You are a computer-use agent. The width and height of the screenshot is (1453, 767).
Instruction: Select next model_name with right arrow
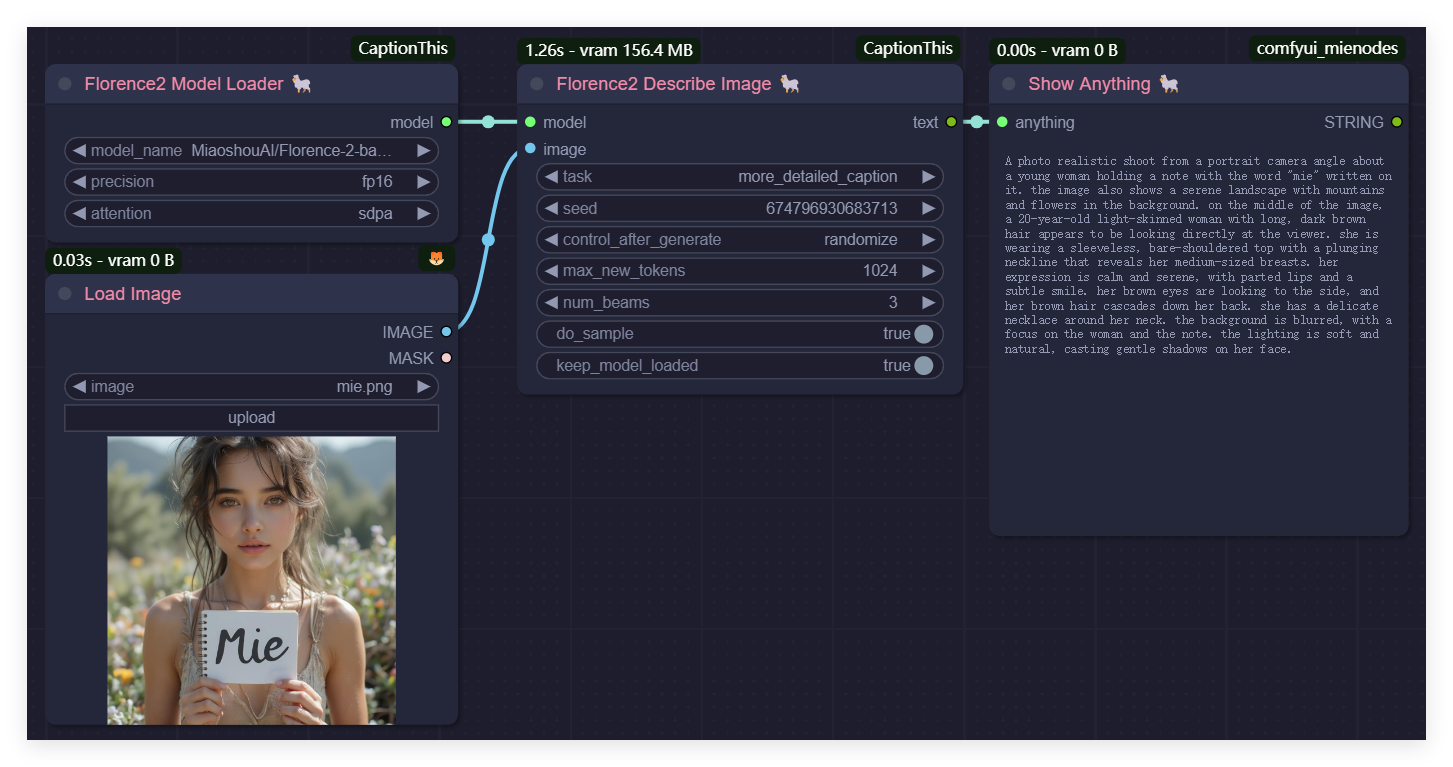[x=424, y=151]
